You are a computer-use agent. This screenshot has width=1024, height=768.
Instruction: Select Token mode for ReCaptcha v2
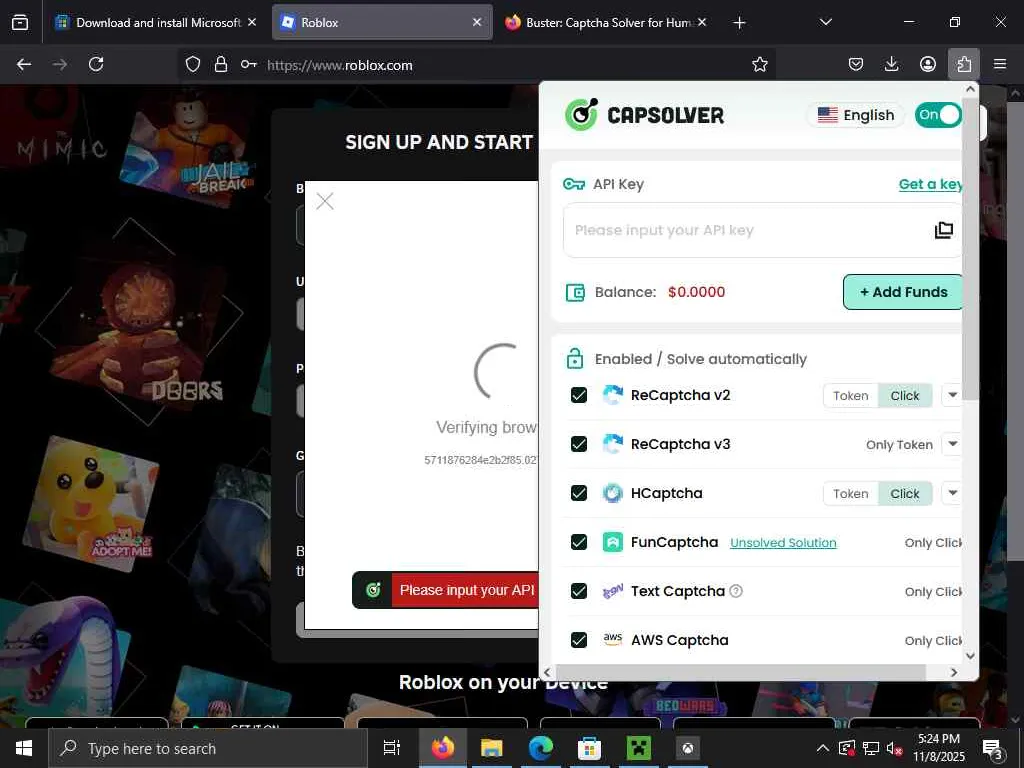850,396
